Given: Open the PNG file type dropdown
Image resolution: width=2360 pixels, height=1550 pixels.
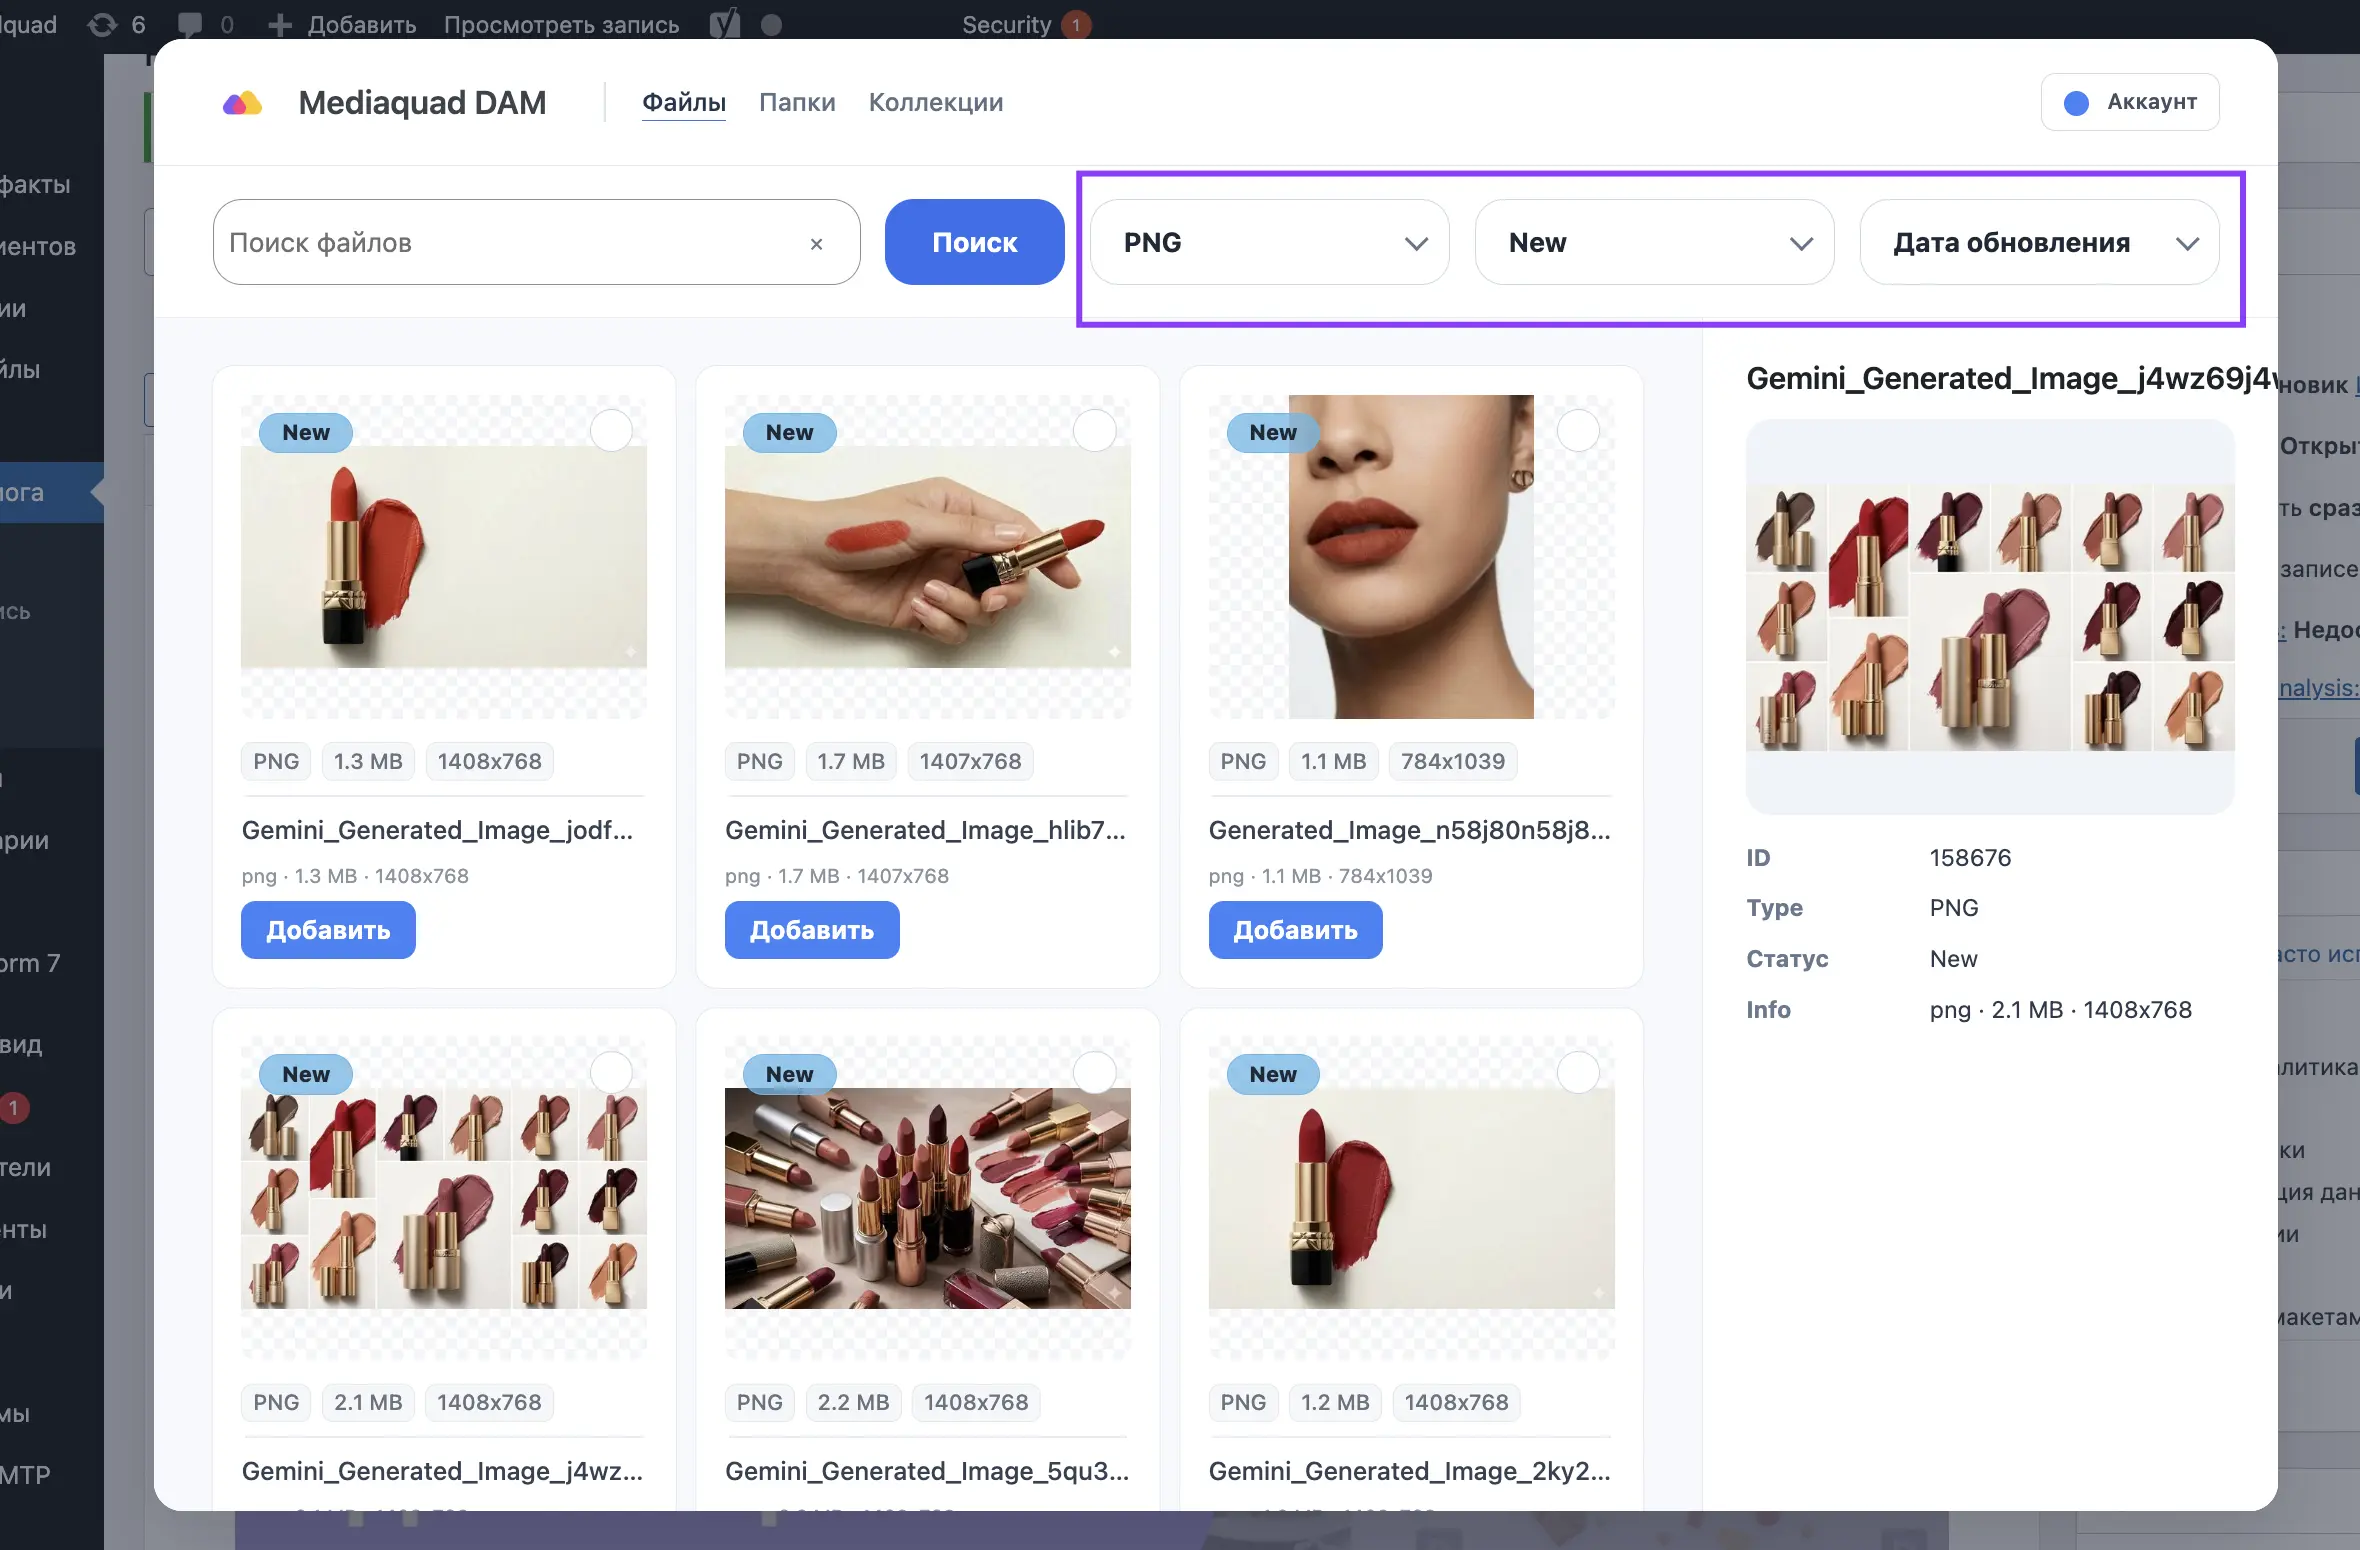Looking at the screenshot, I should (x=1269, y=243).
